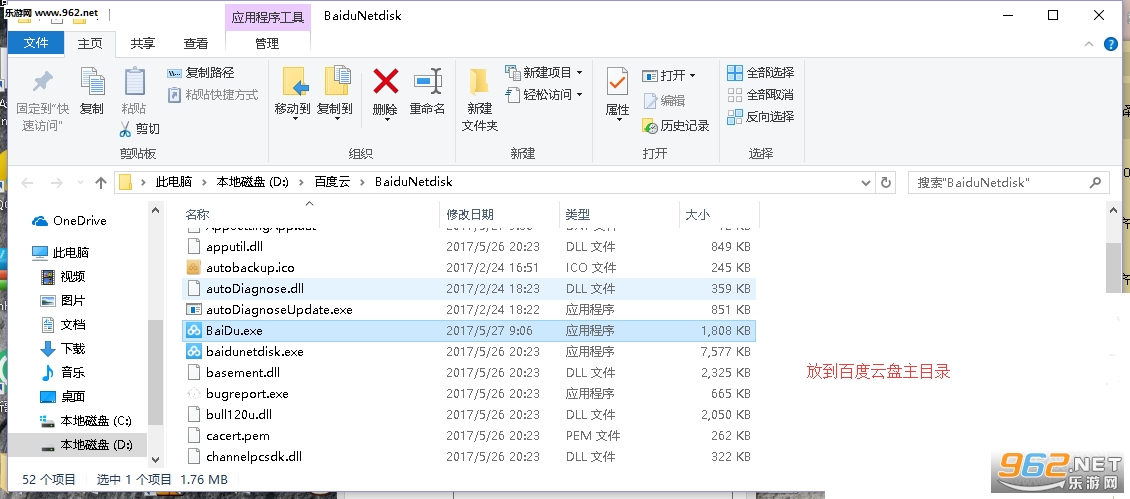Click the 应用程序工具 contextual tab header
Screen dimensions: 1130x499
coord(268,17)
